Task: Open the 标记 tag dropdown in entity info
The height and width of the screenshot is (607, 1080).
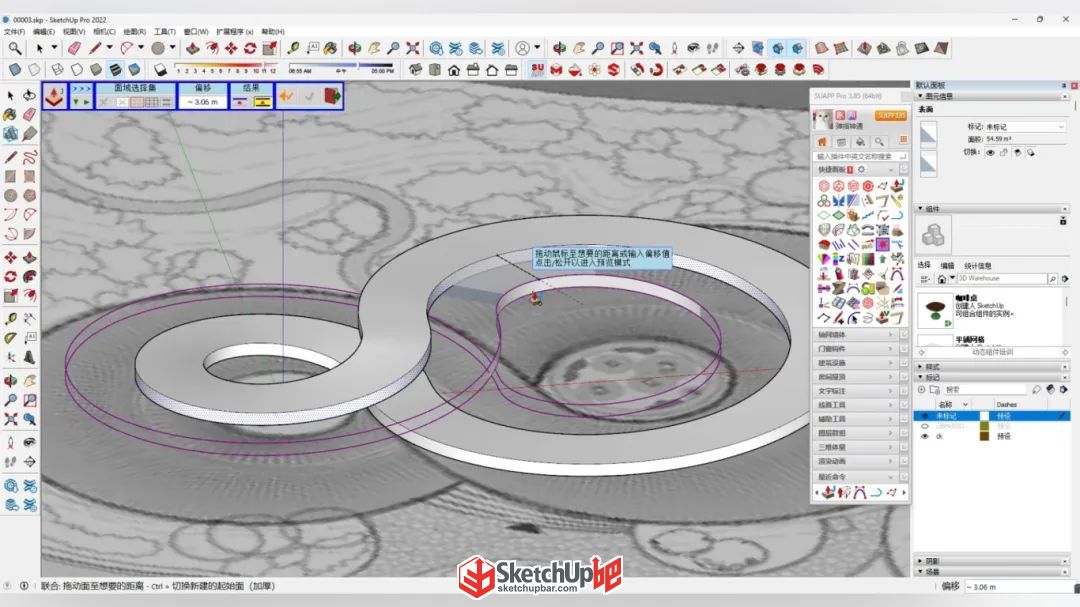Action: point(1025,127)
